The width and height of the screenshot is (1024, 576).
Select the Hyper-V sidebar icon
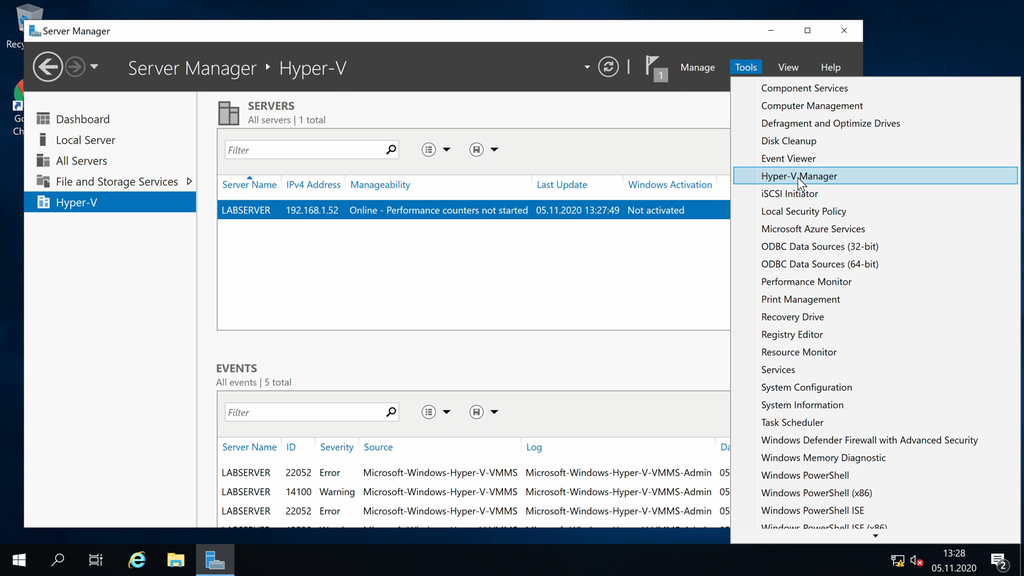click(x=41, y=202)
